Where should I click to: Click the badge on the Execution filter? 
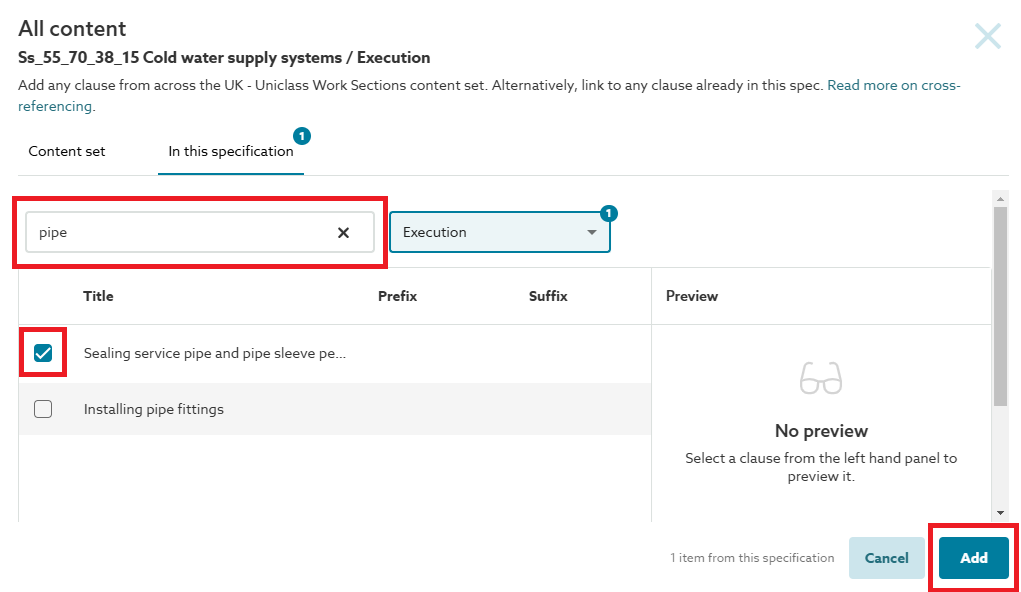click(x=609, y=213)
